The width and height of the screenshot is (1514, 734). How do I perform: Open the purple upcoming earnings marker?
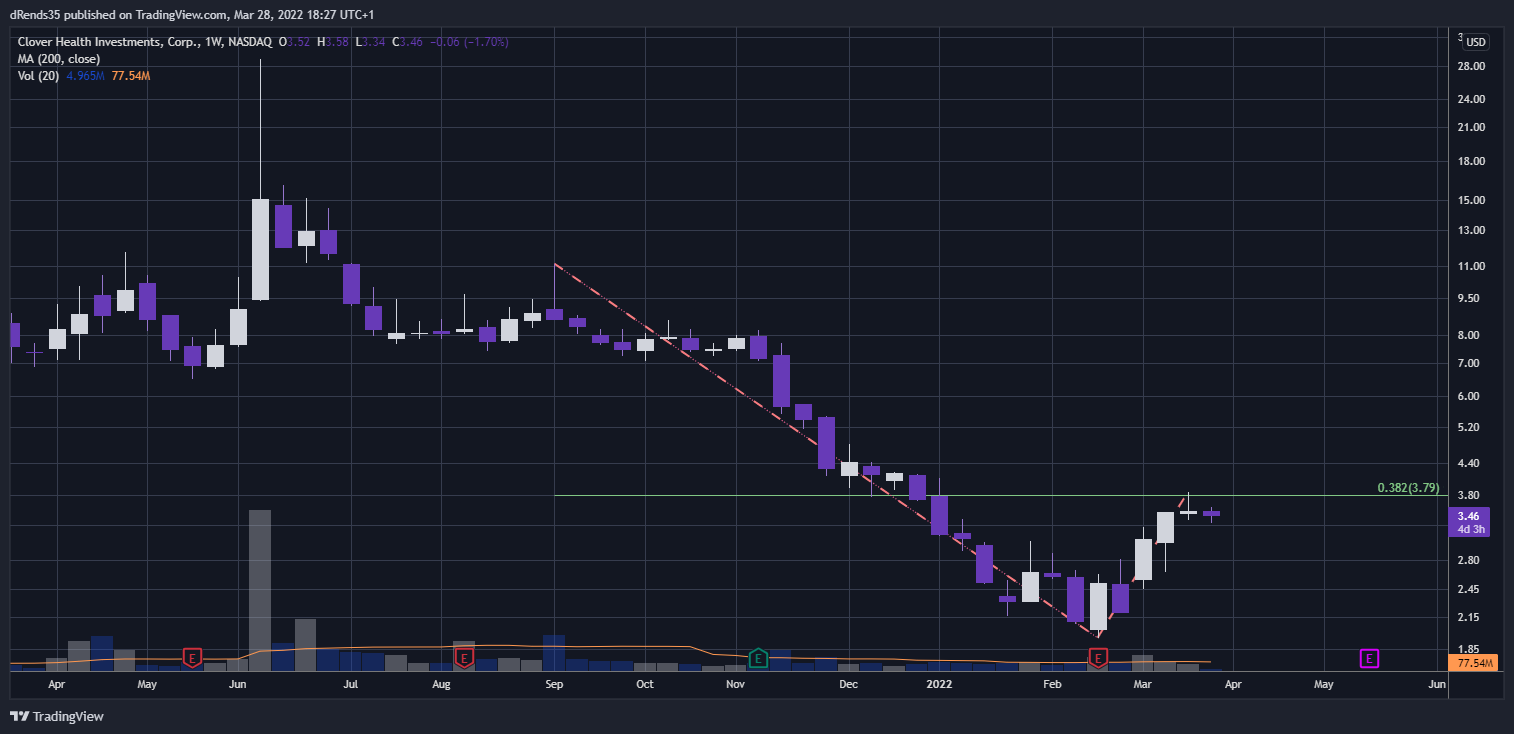click(1370, 657)
